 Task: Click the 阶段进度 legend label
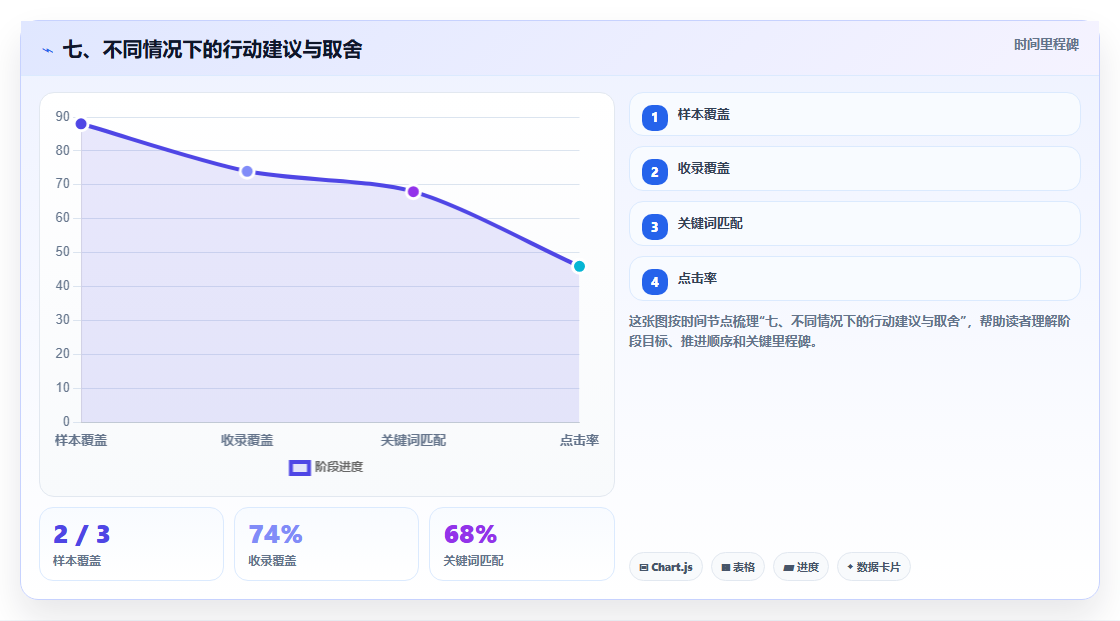point(339,467)
